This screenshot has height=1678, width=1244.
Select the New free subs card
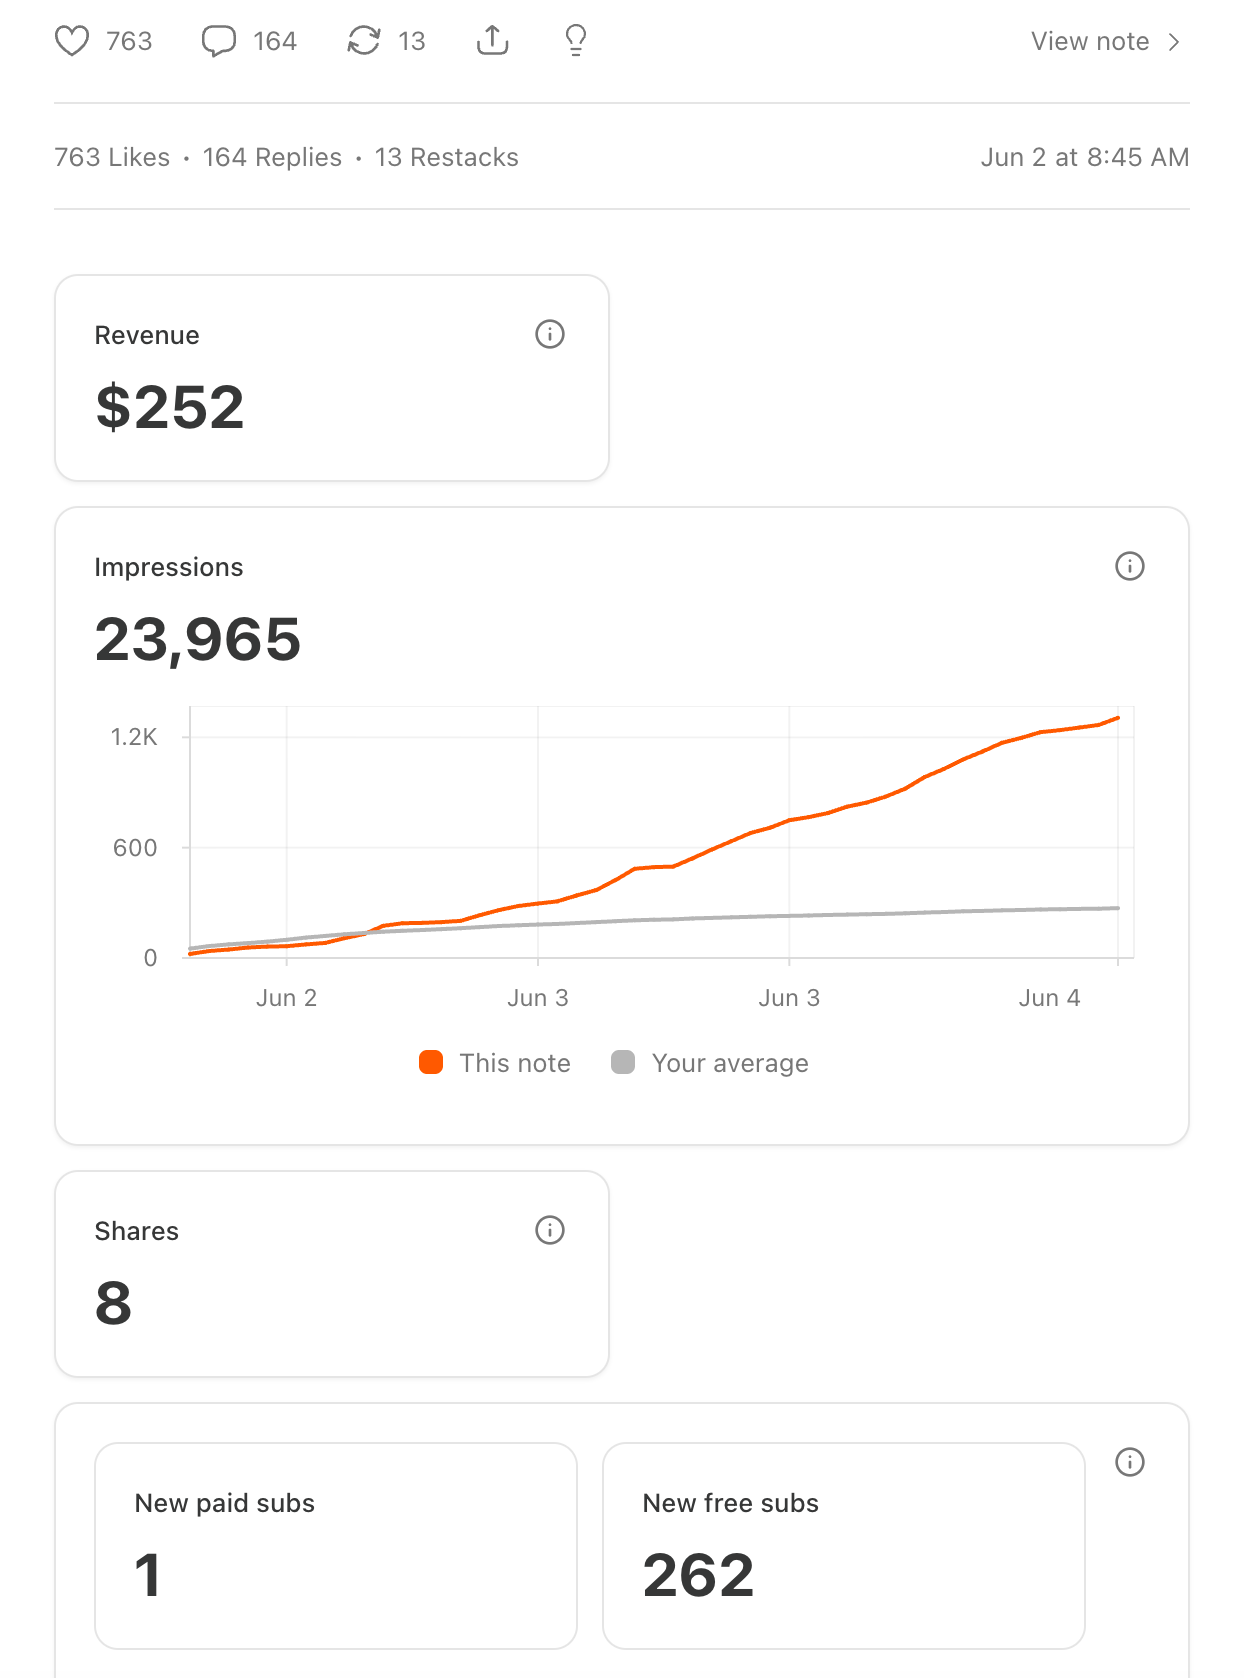click(844, 1545)
